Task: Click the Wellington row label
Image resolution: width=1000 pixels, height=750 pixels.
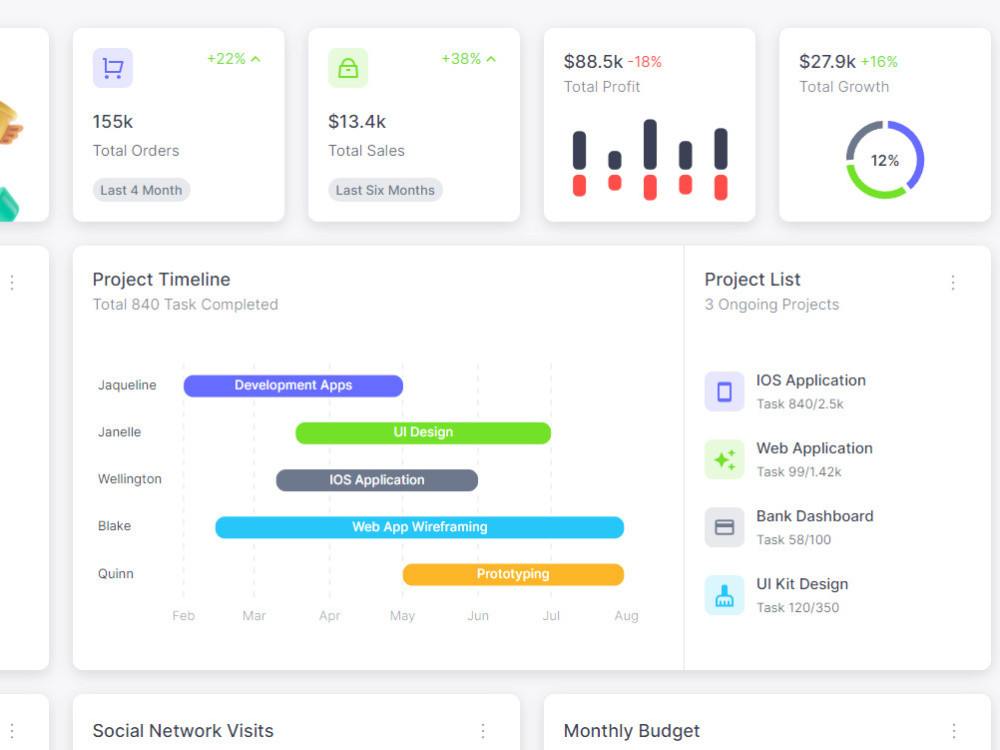Action: tap(129, 479)
